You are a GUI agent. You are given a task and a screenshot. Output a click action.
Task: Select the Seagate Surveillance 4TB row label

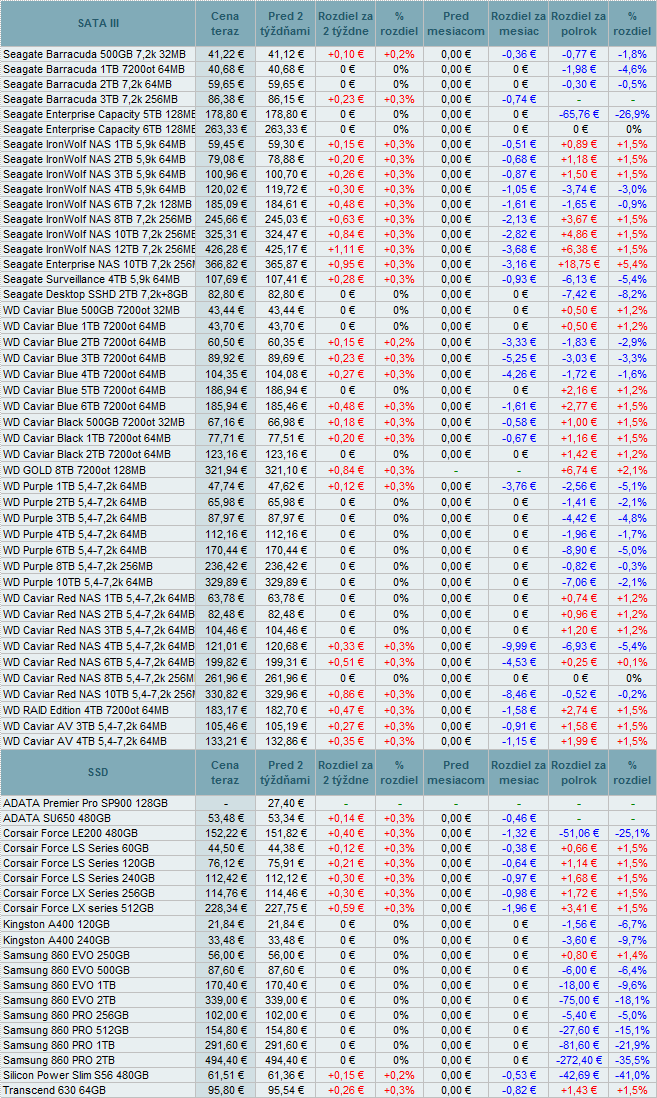point(91,278)
